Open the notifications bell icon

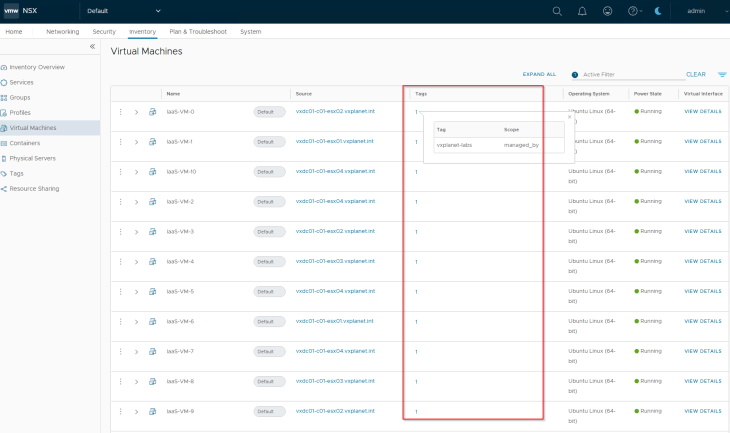point(583,11)
